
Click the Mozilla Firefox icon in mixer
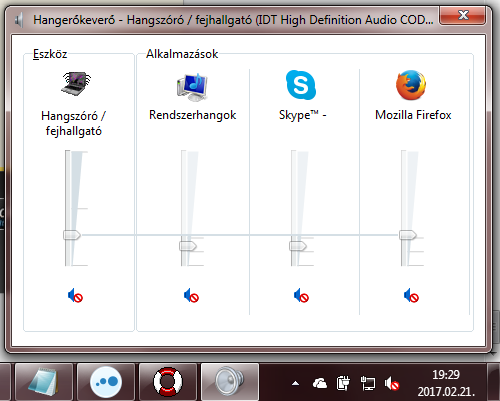pyautogui.click(x=411, y=85)
